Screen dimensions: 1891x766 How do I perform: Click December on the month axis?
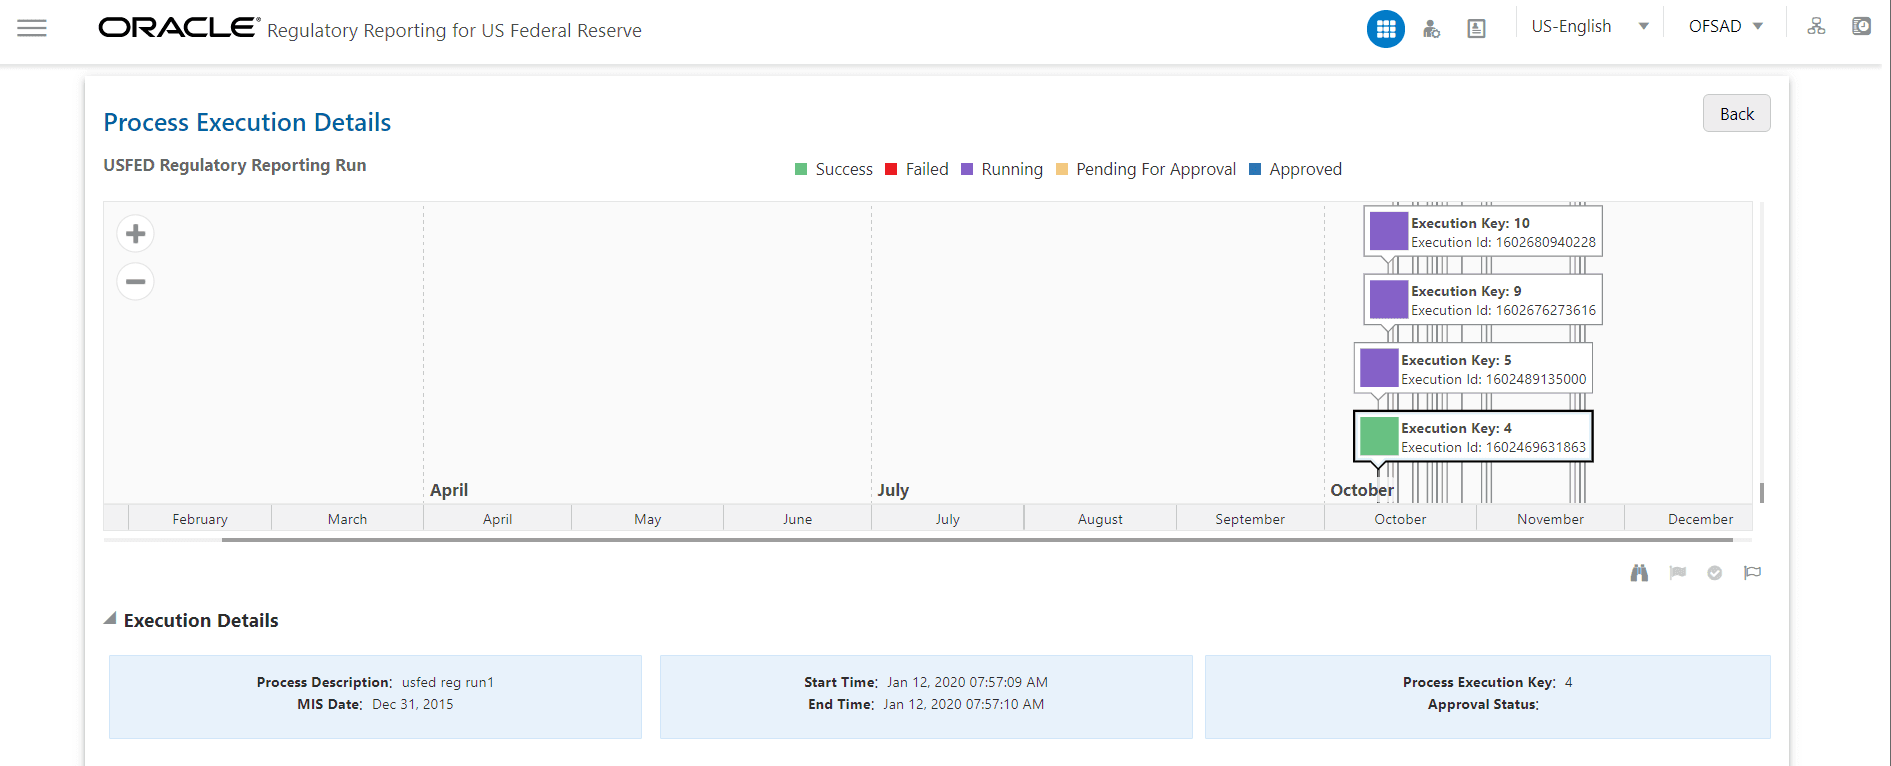point(1700,519)
